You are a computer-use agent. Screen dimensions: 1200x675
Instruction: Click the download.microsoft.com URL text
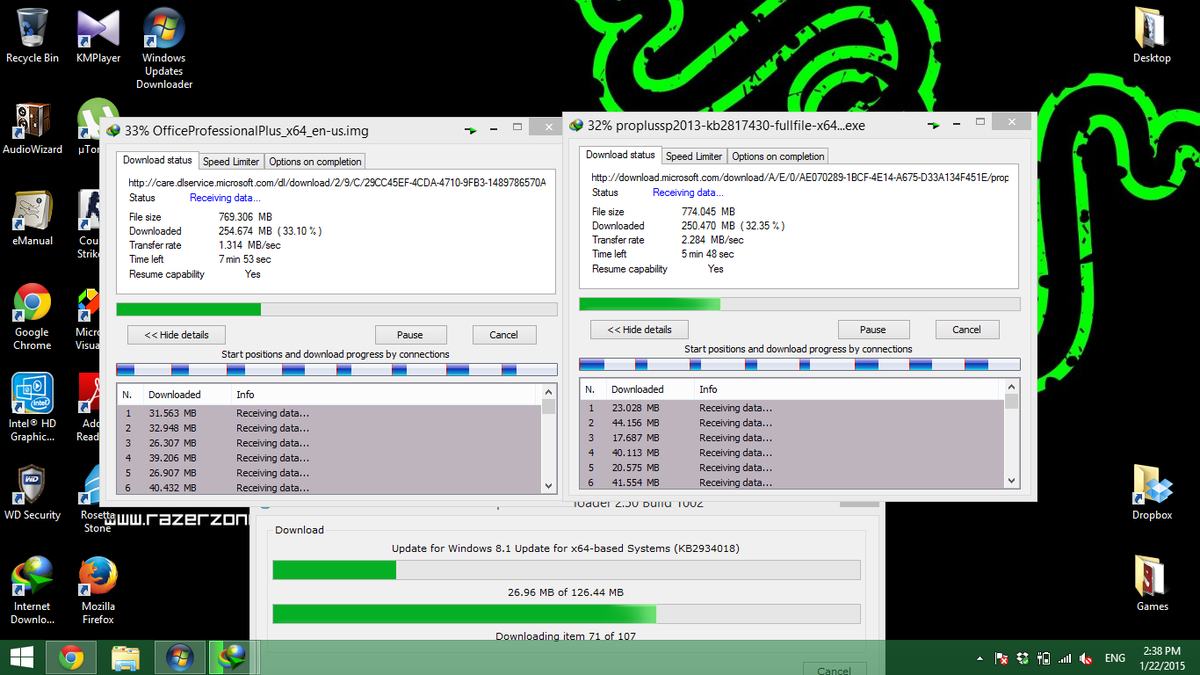coord(800,178)
